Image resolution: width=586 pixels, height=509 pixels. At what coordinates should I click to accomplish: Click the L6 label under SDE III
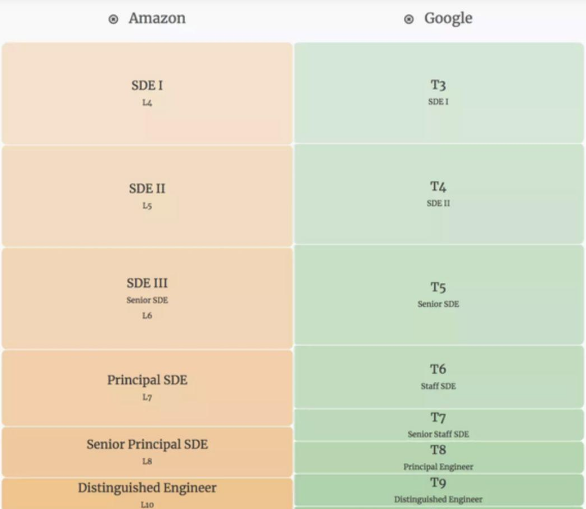[147, 315]
